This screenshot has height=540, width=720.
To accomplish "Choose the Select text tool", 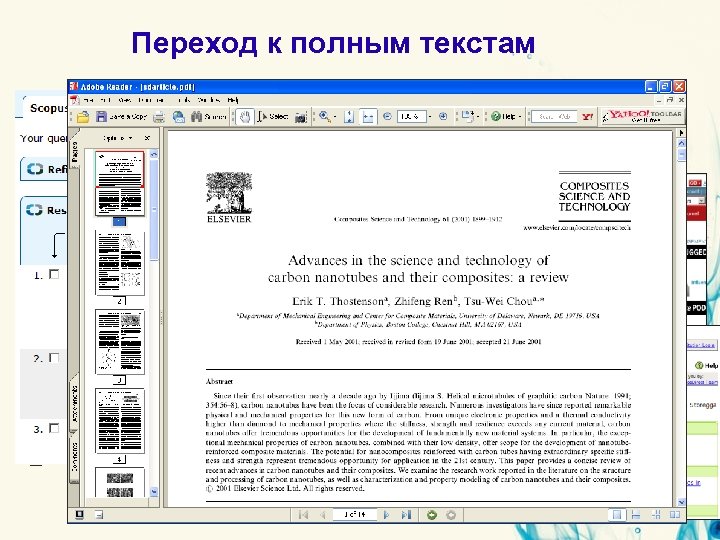I will tap(273, 117).
